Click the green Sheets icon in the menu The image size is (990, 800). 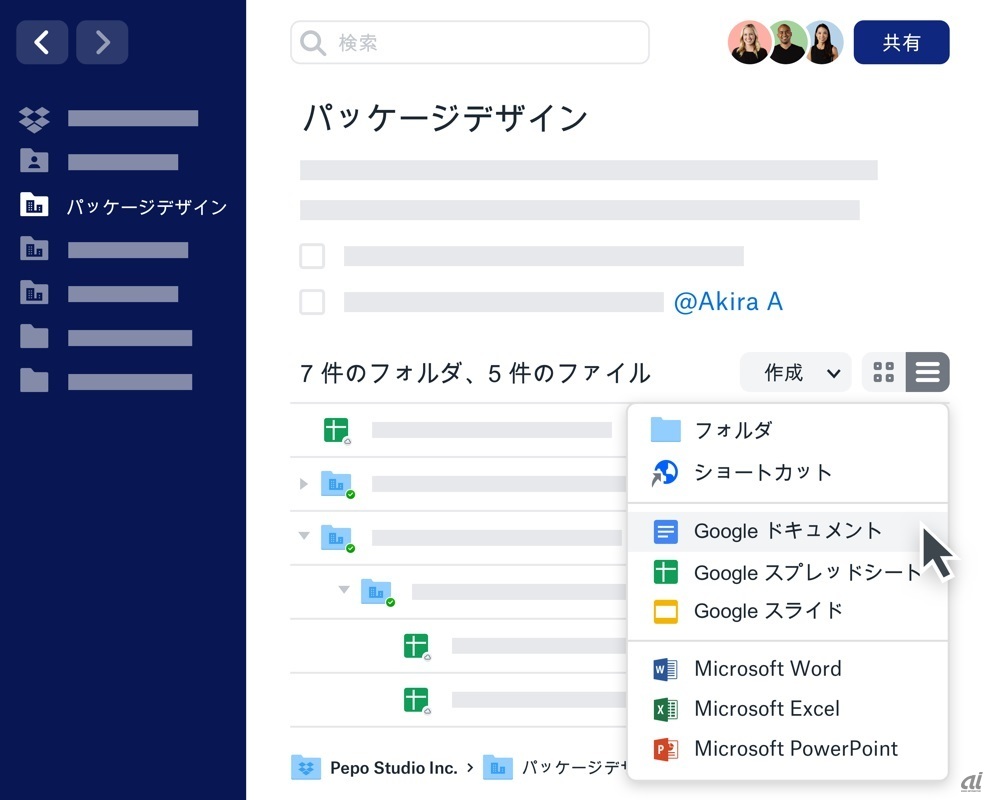665,572
